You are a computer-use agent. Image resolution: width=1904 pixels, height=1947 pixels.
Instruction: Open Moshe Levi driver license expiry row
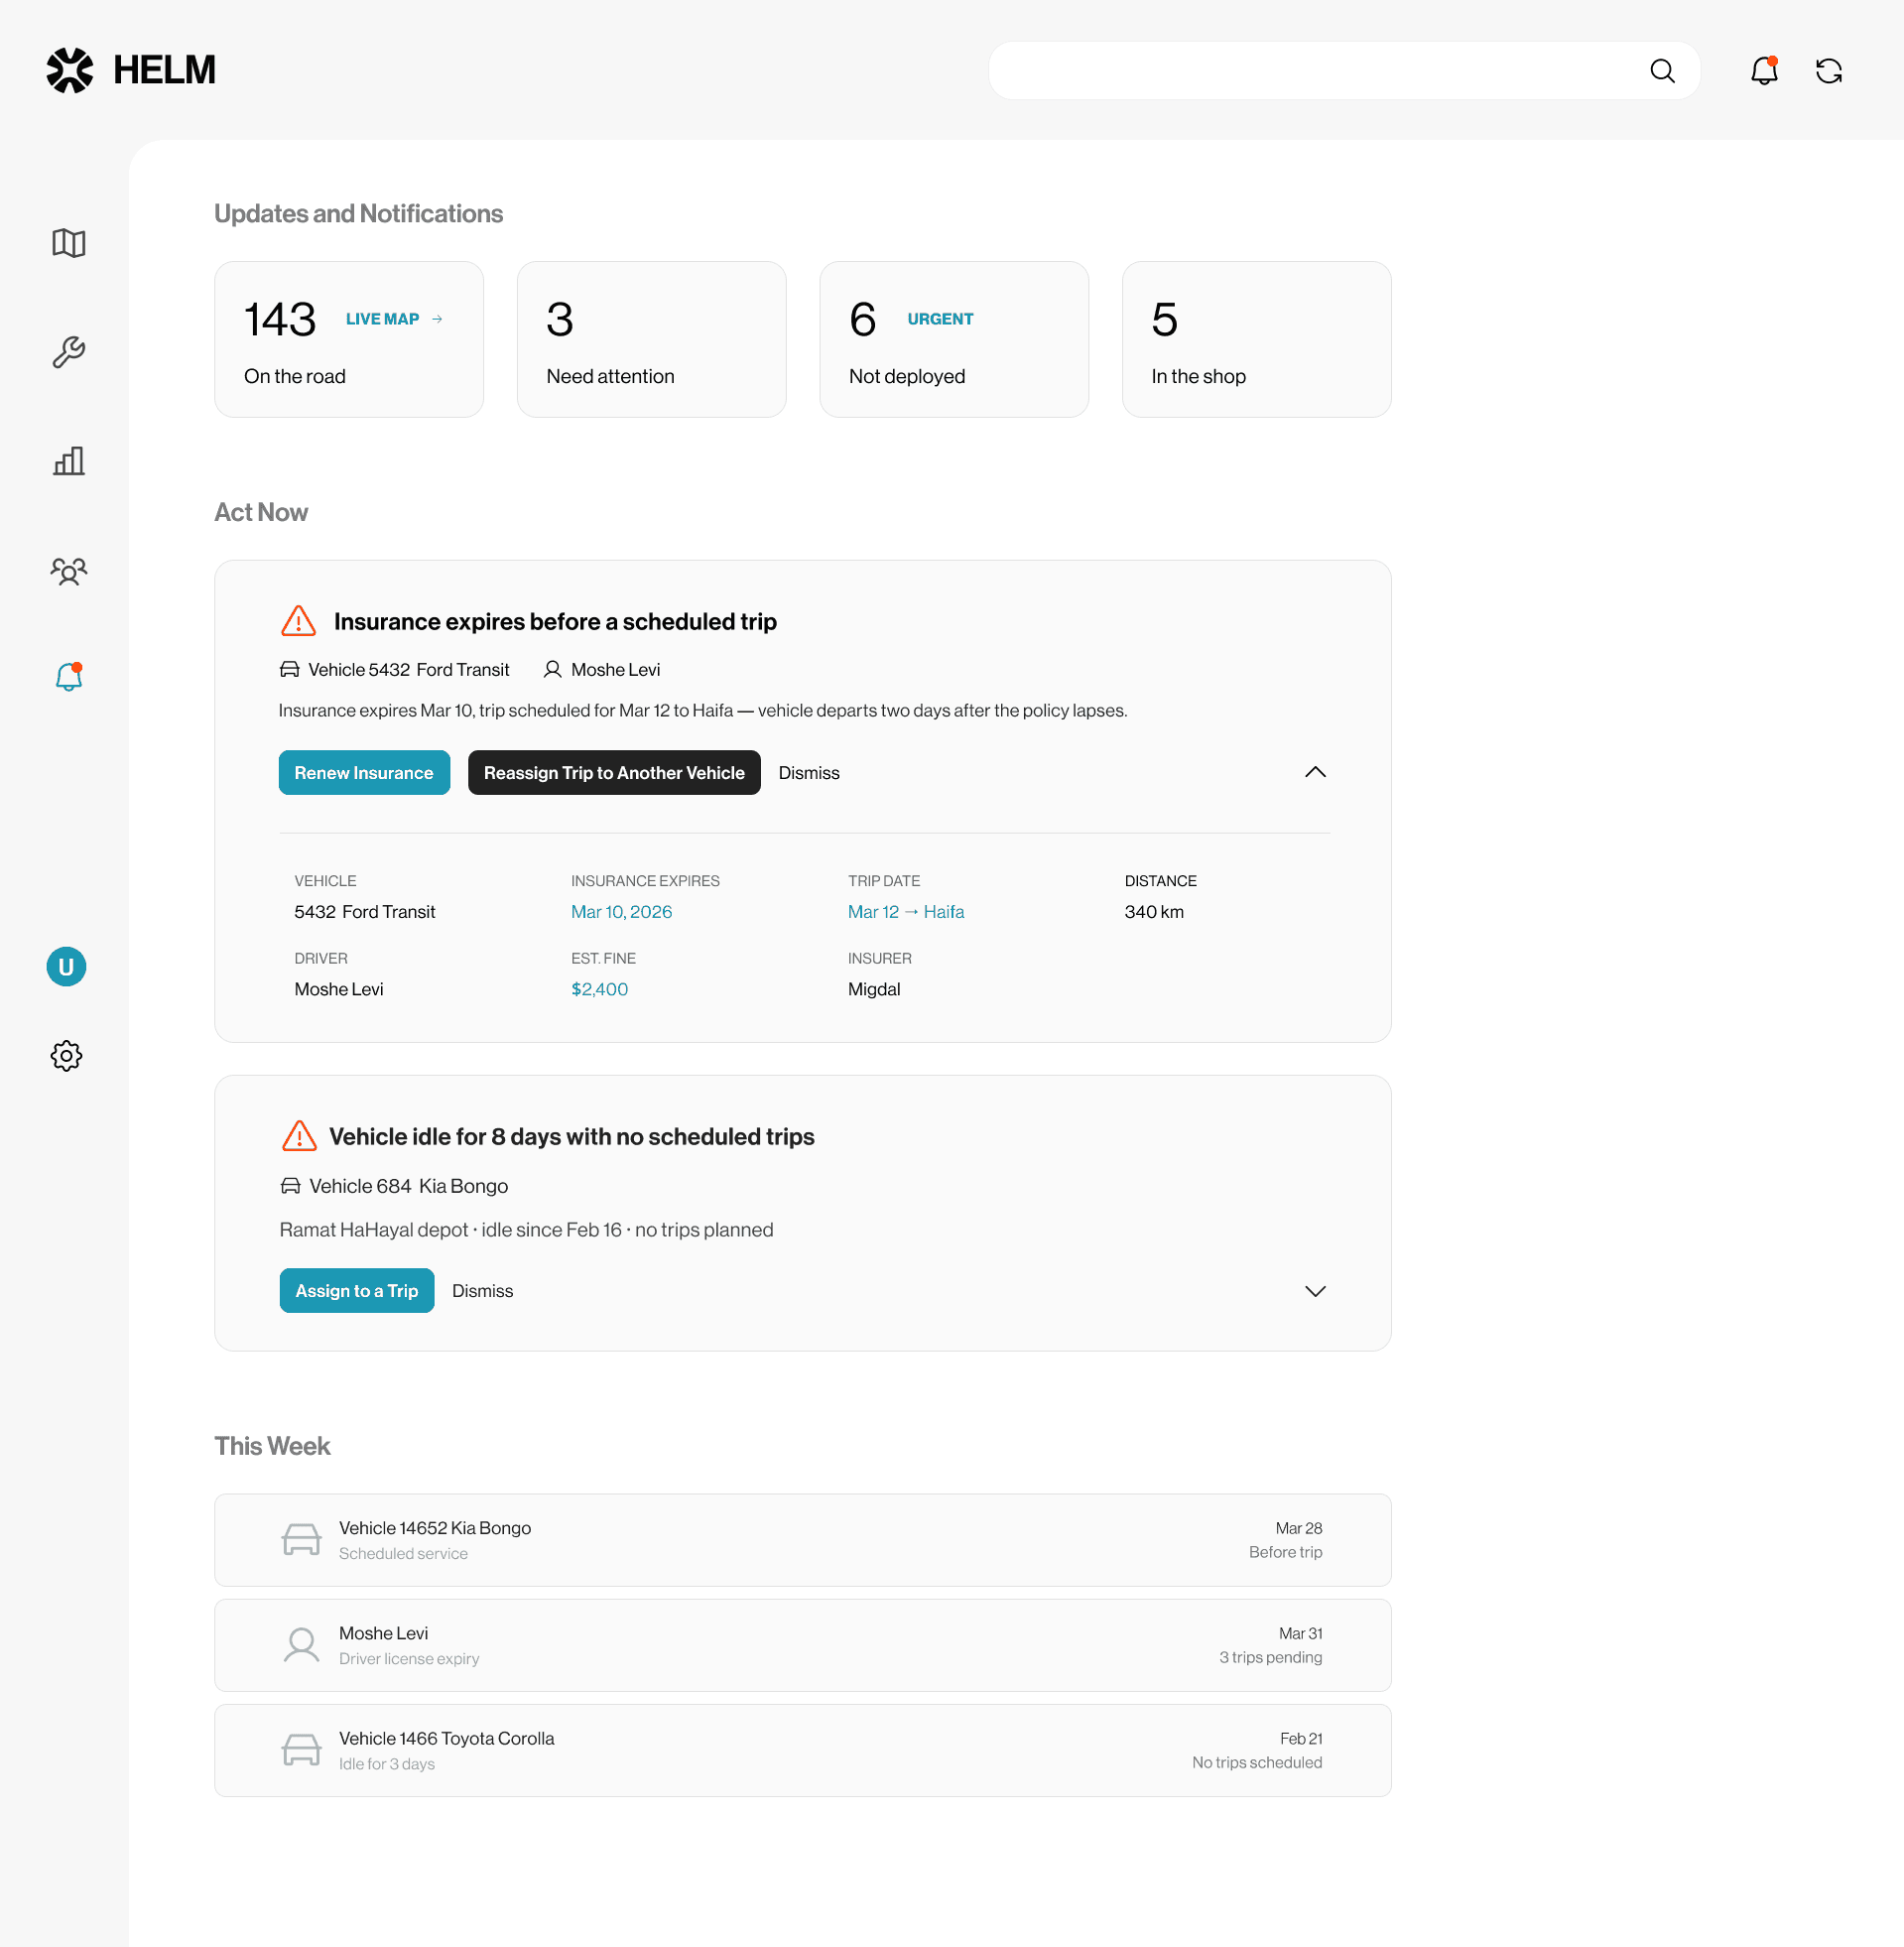[x=803, y=1645]
